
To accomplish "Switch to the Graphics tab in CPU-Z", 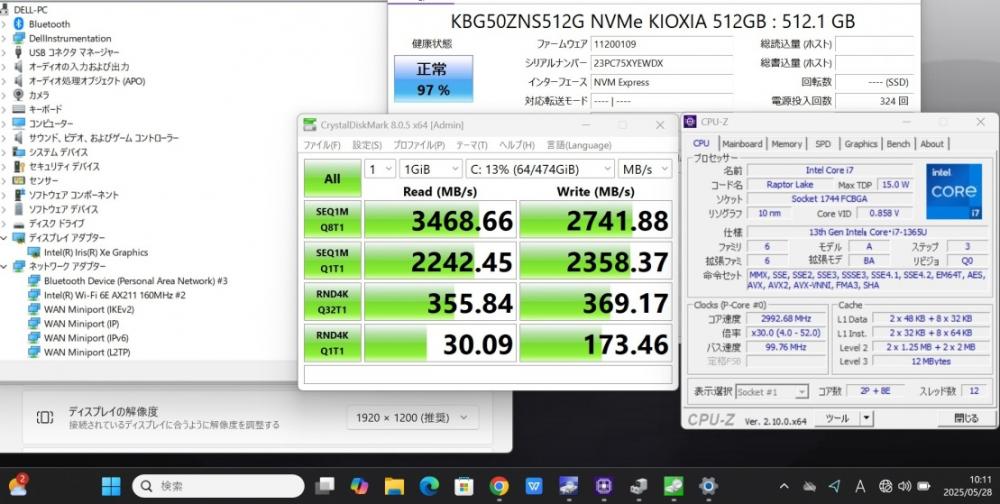I will coord(861,144).
